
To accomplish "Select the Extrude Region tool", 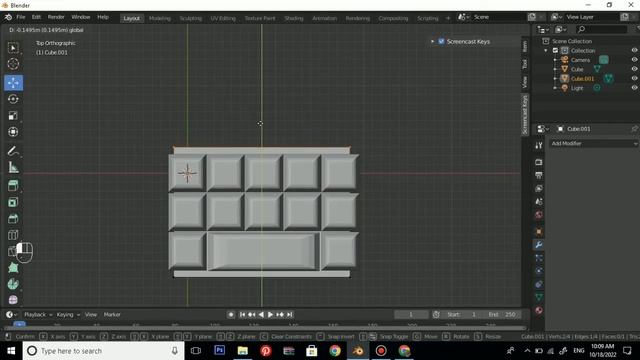I will 13,186.
